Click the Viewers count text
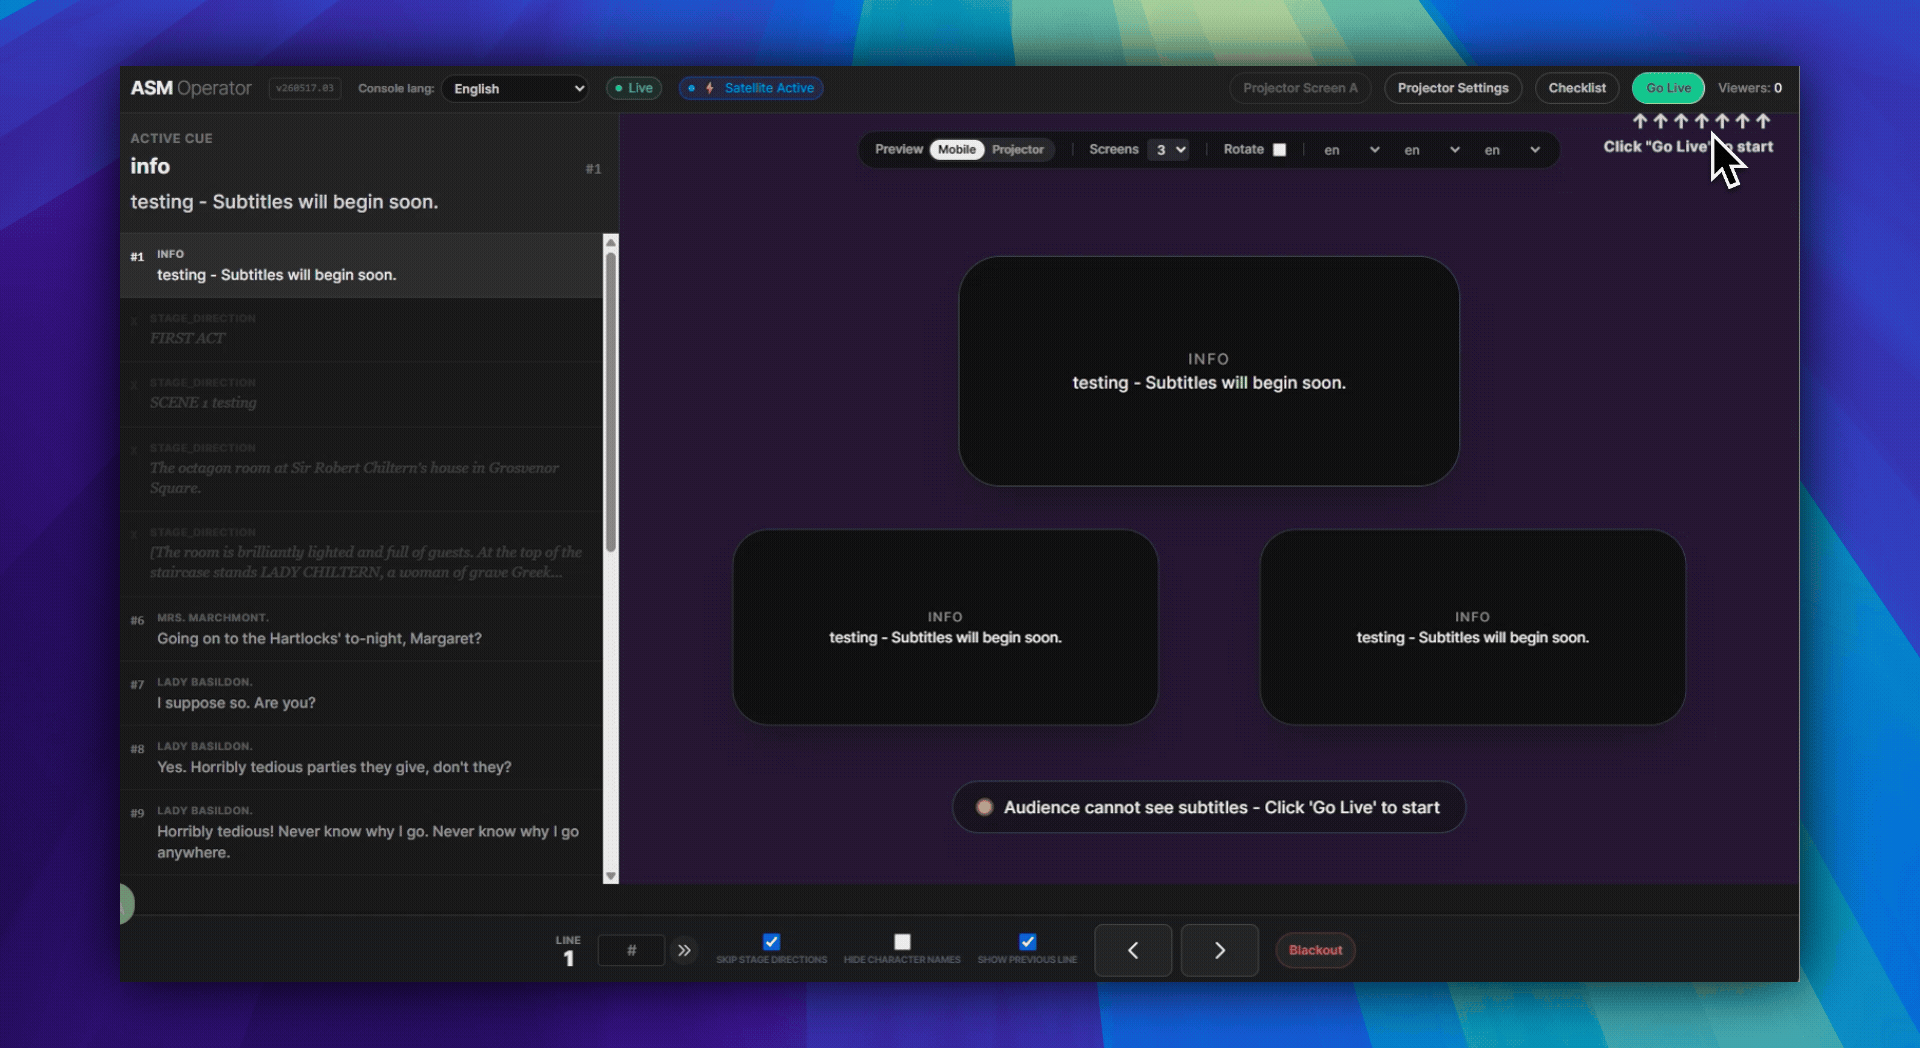Image resolution: width=1920 pixels, height=1048 pixels. (x=1750, y=88)
